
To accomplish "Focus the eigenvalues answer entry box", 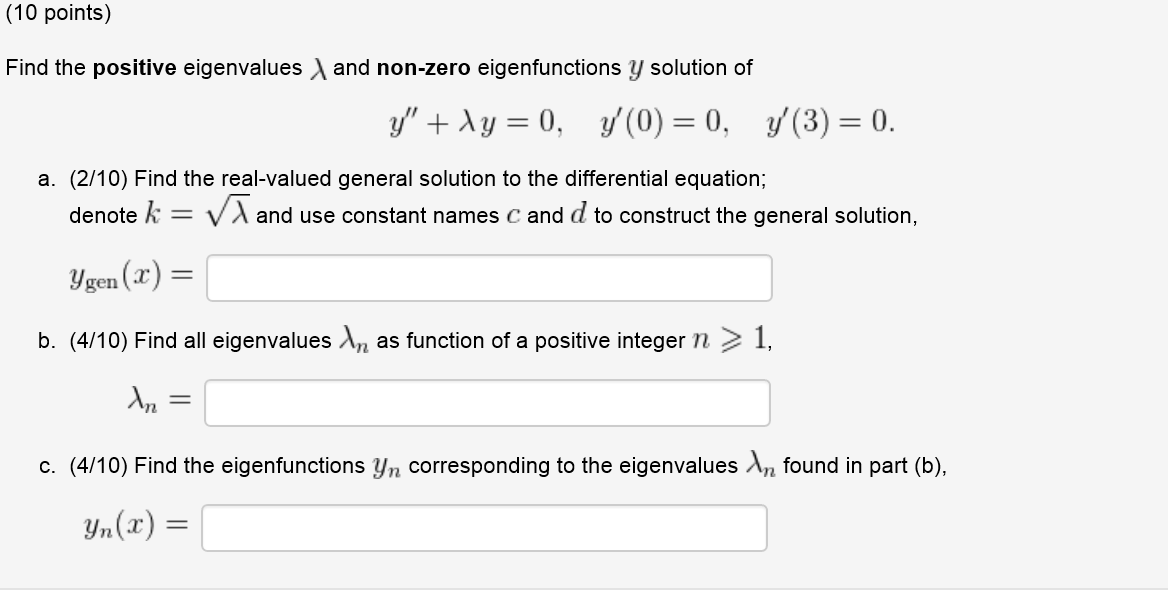I will [487, 402].
